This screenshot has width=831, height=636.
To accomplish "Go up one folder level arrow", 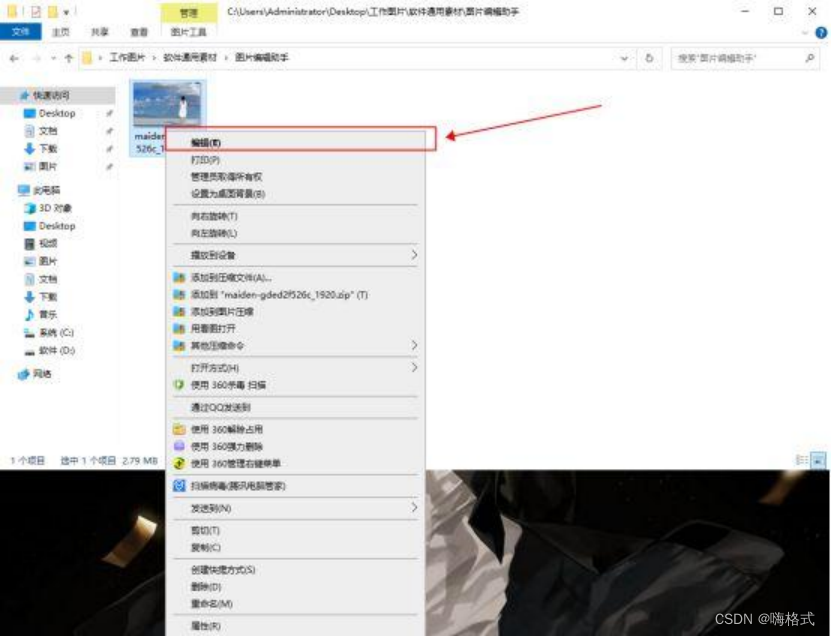I will [x=68, y=58].
